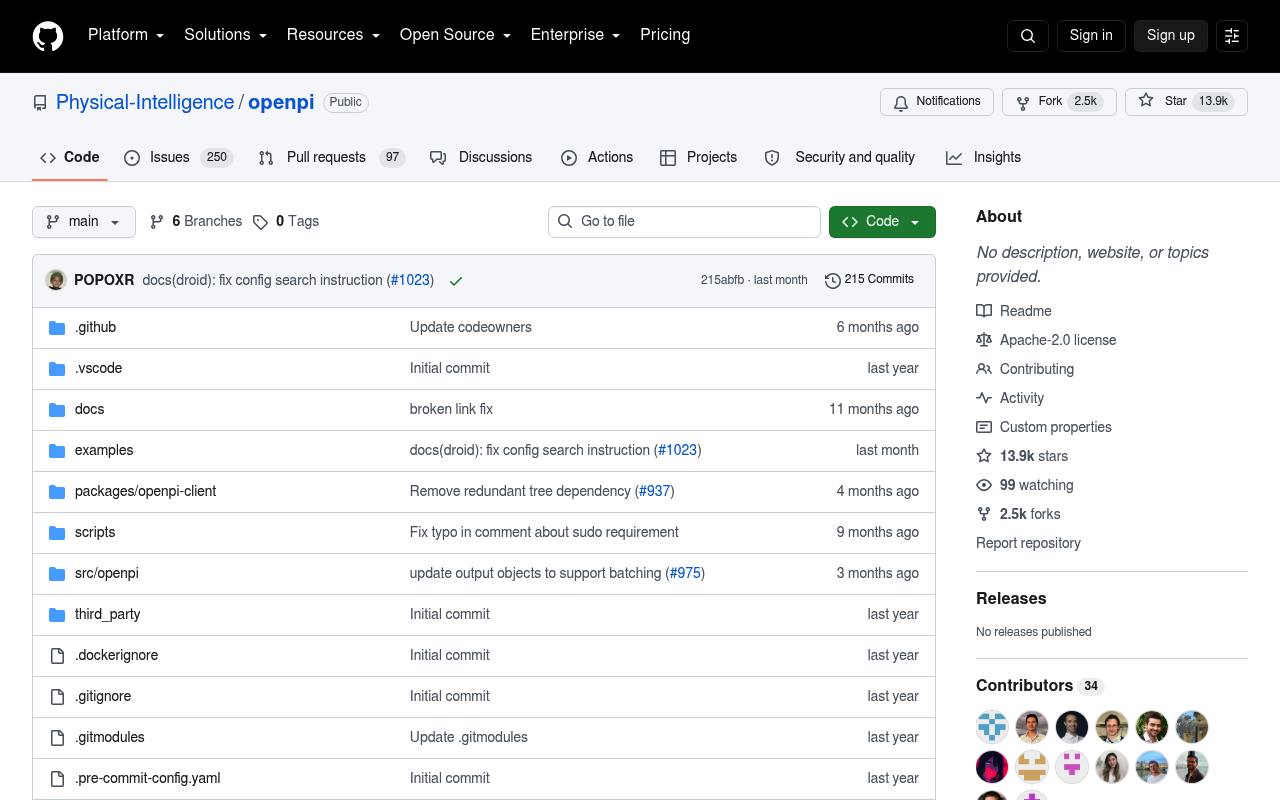The image size is (1280, 800).
Task: Open the 'Update codeowners' commit message
Action: 470,327
